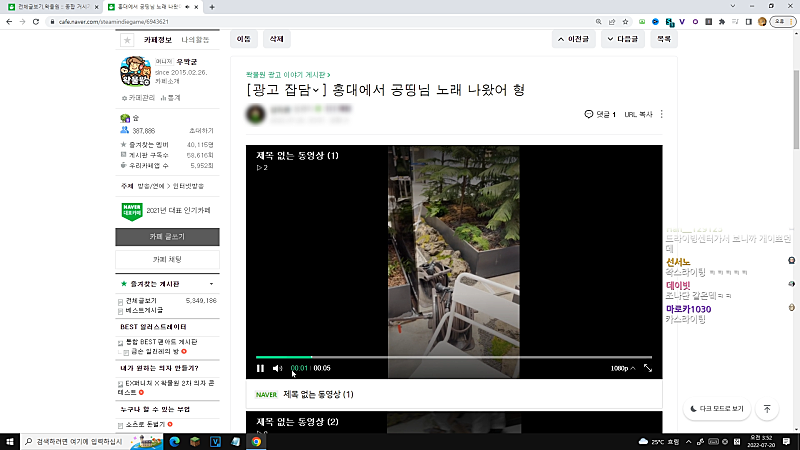The width and height of the screenshot is (800, 450).
Task: Copy the post link with URL 복사
Action: tap(637, 115)
